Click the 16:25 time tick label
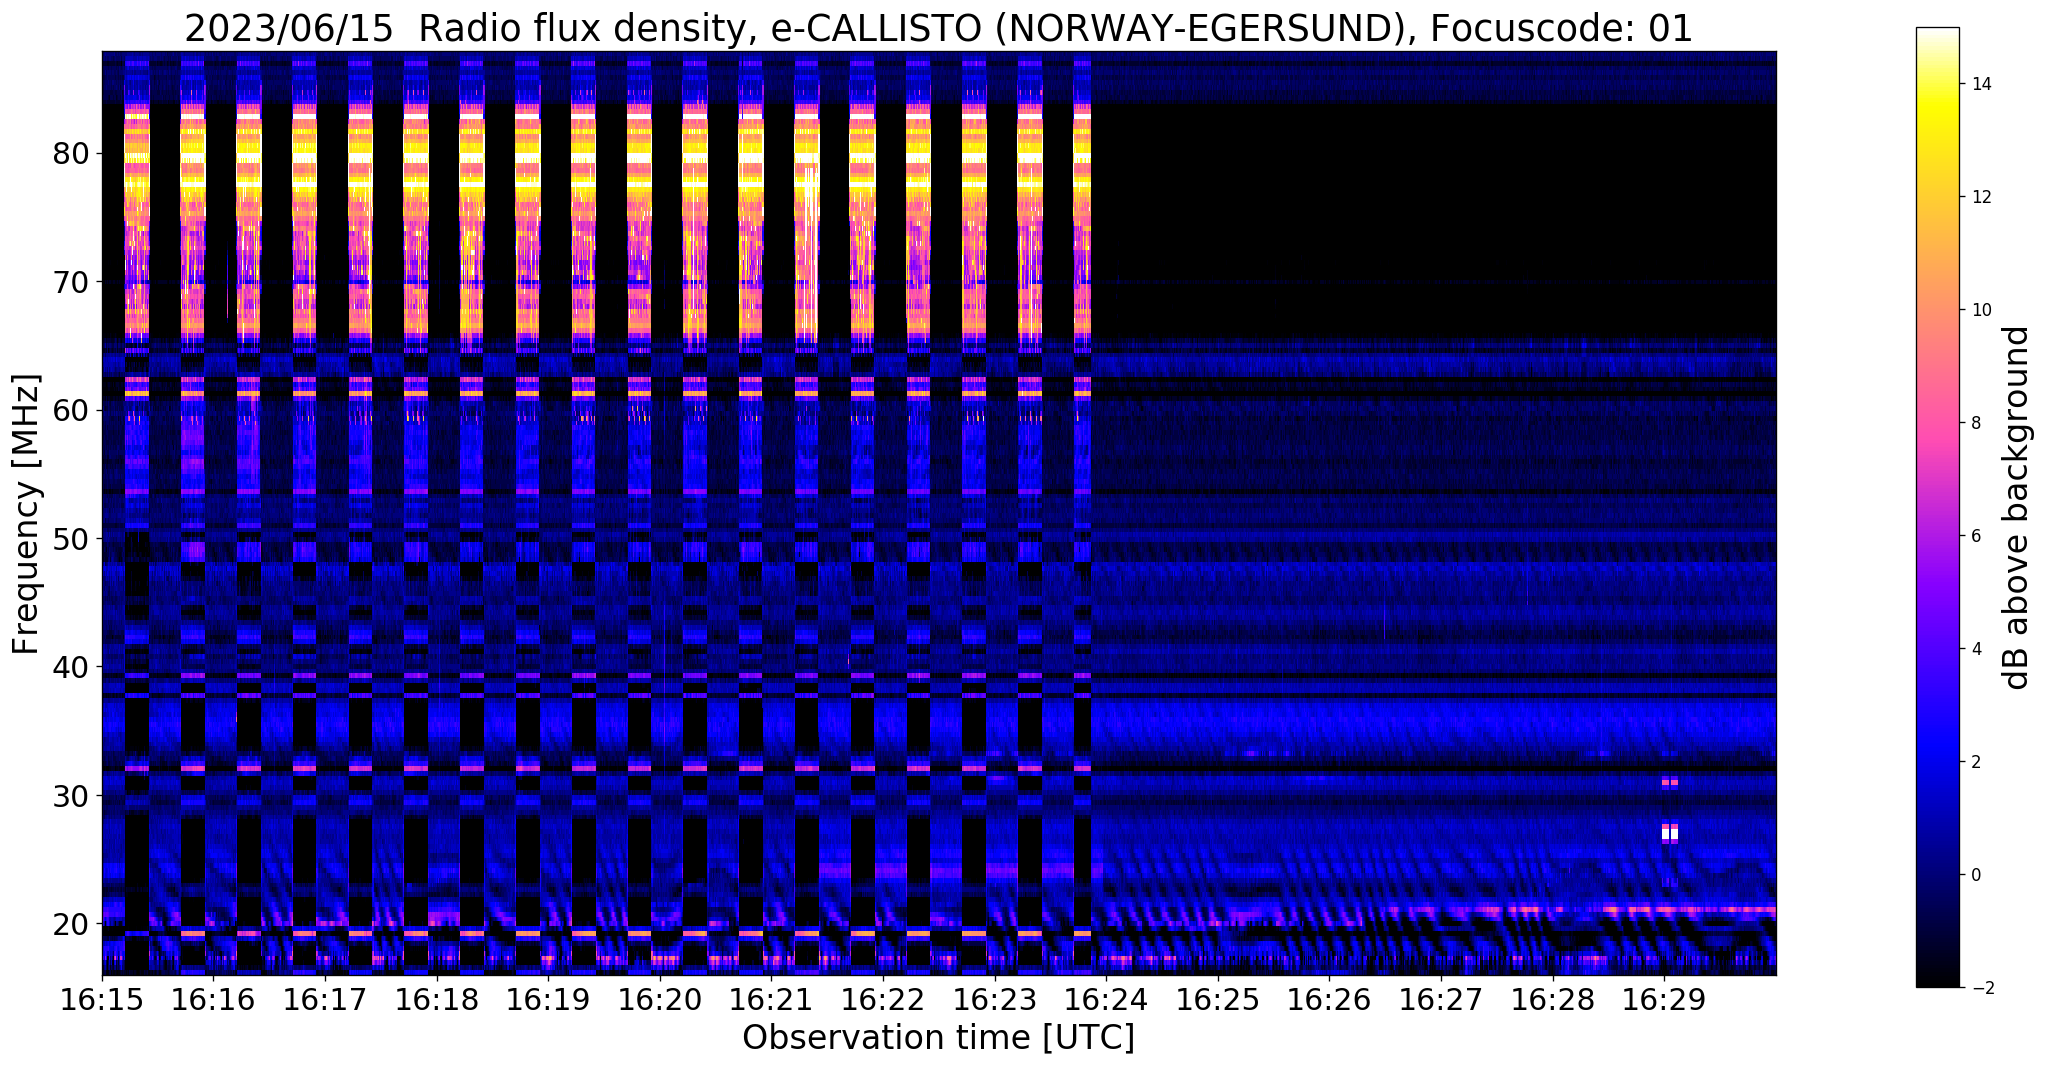This screenshot has height=1067, width=2047. coord(1218,999)
